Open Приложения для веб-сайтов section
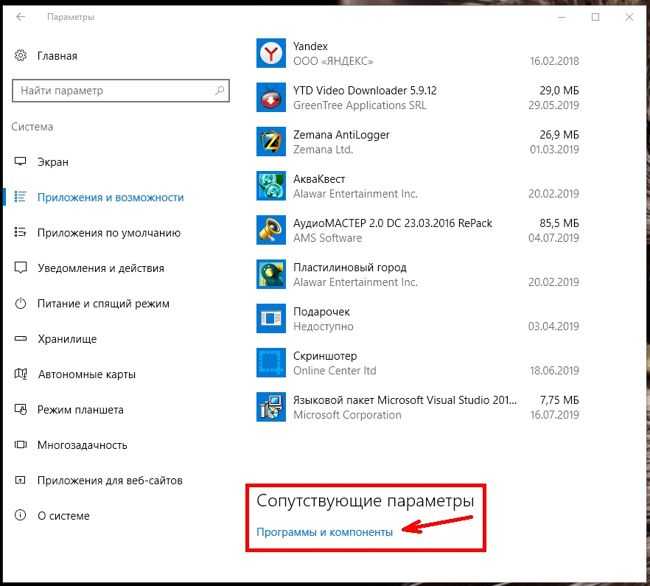 pyautogui.click(x=110, y=480)
